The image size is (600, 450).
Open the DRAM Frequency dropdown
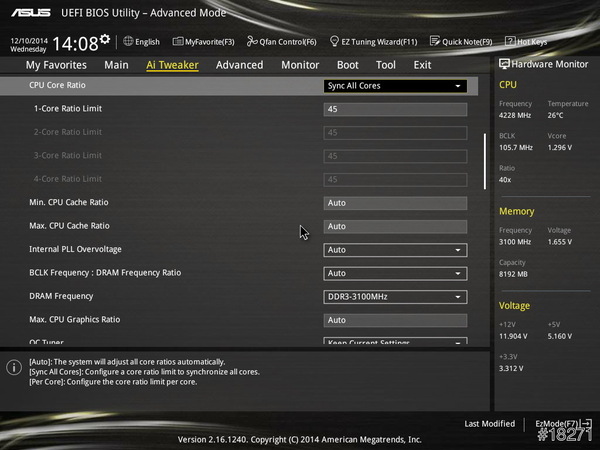pyautogui.click(x=395, y=297)
